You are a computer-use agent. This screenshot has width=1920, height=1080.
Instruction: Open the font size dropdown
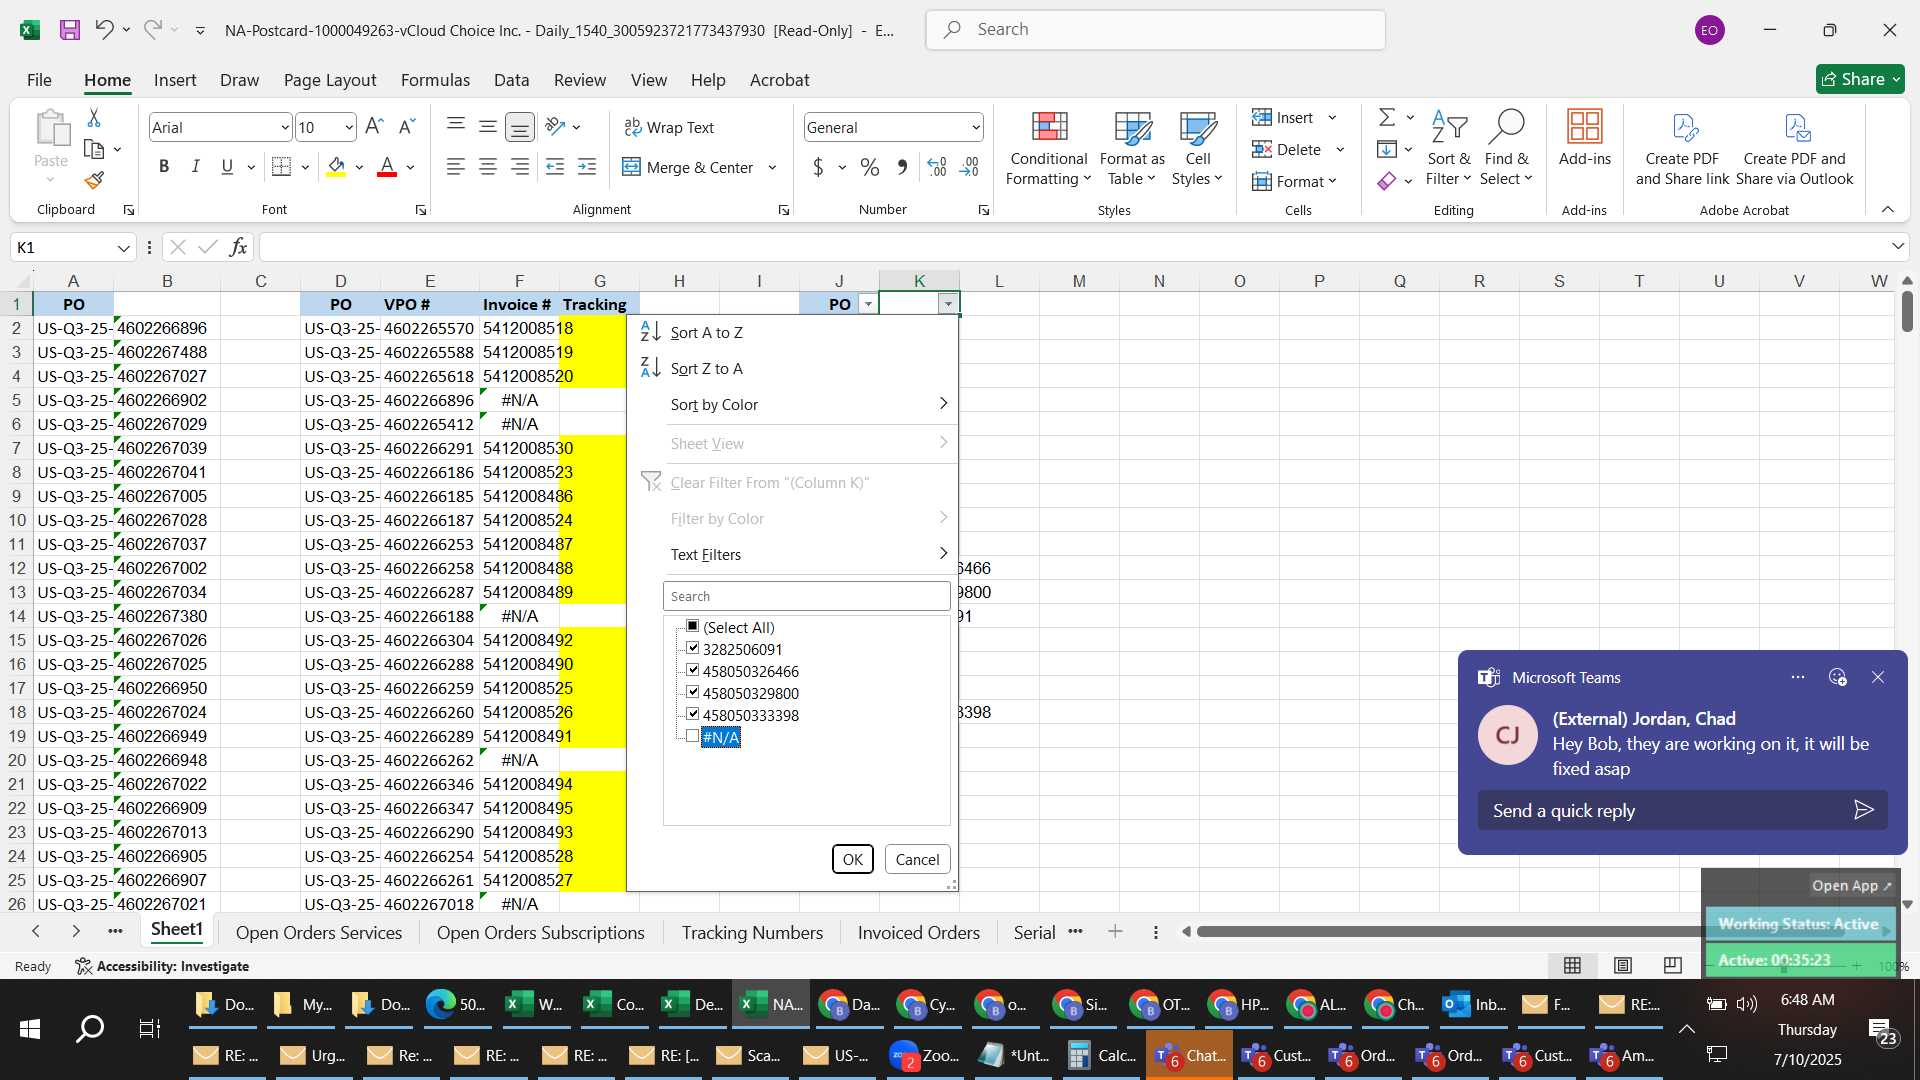pyautogui.click(x=348, y=127)
